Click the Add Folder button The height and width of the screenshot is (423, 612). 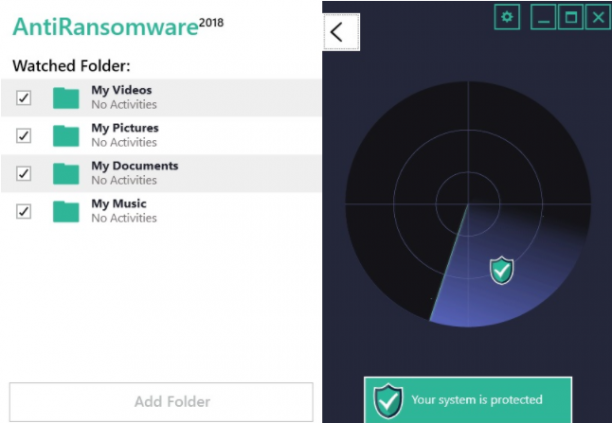(x=161, y=402)
